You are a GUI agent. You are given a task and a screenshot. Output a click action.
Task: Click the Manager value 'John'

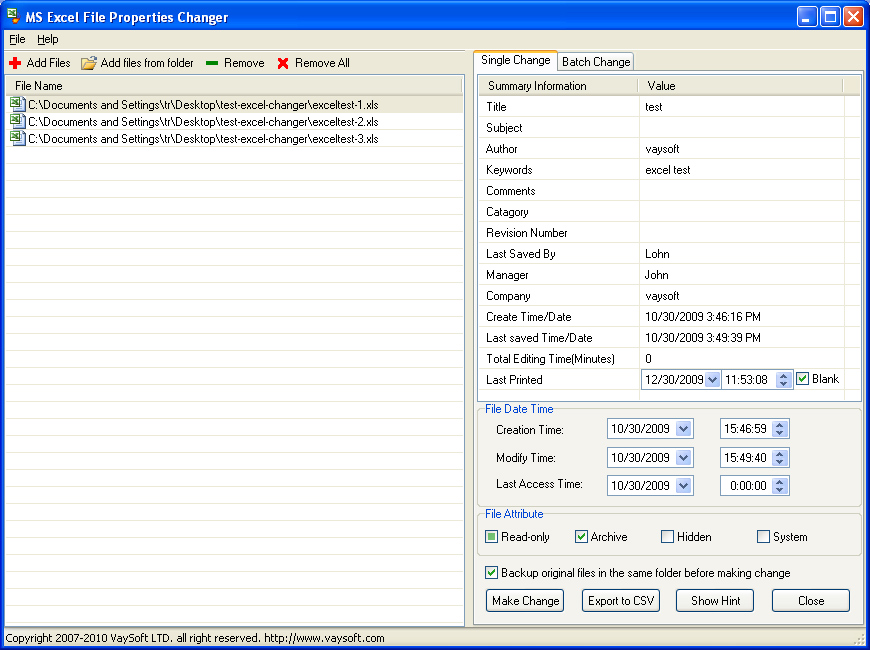pos(656,275)
